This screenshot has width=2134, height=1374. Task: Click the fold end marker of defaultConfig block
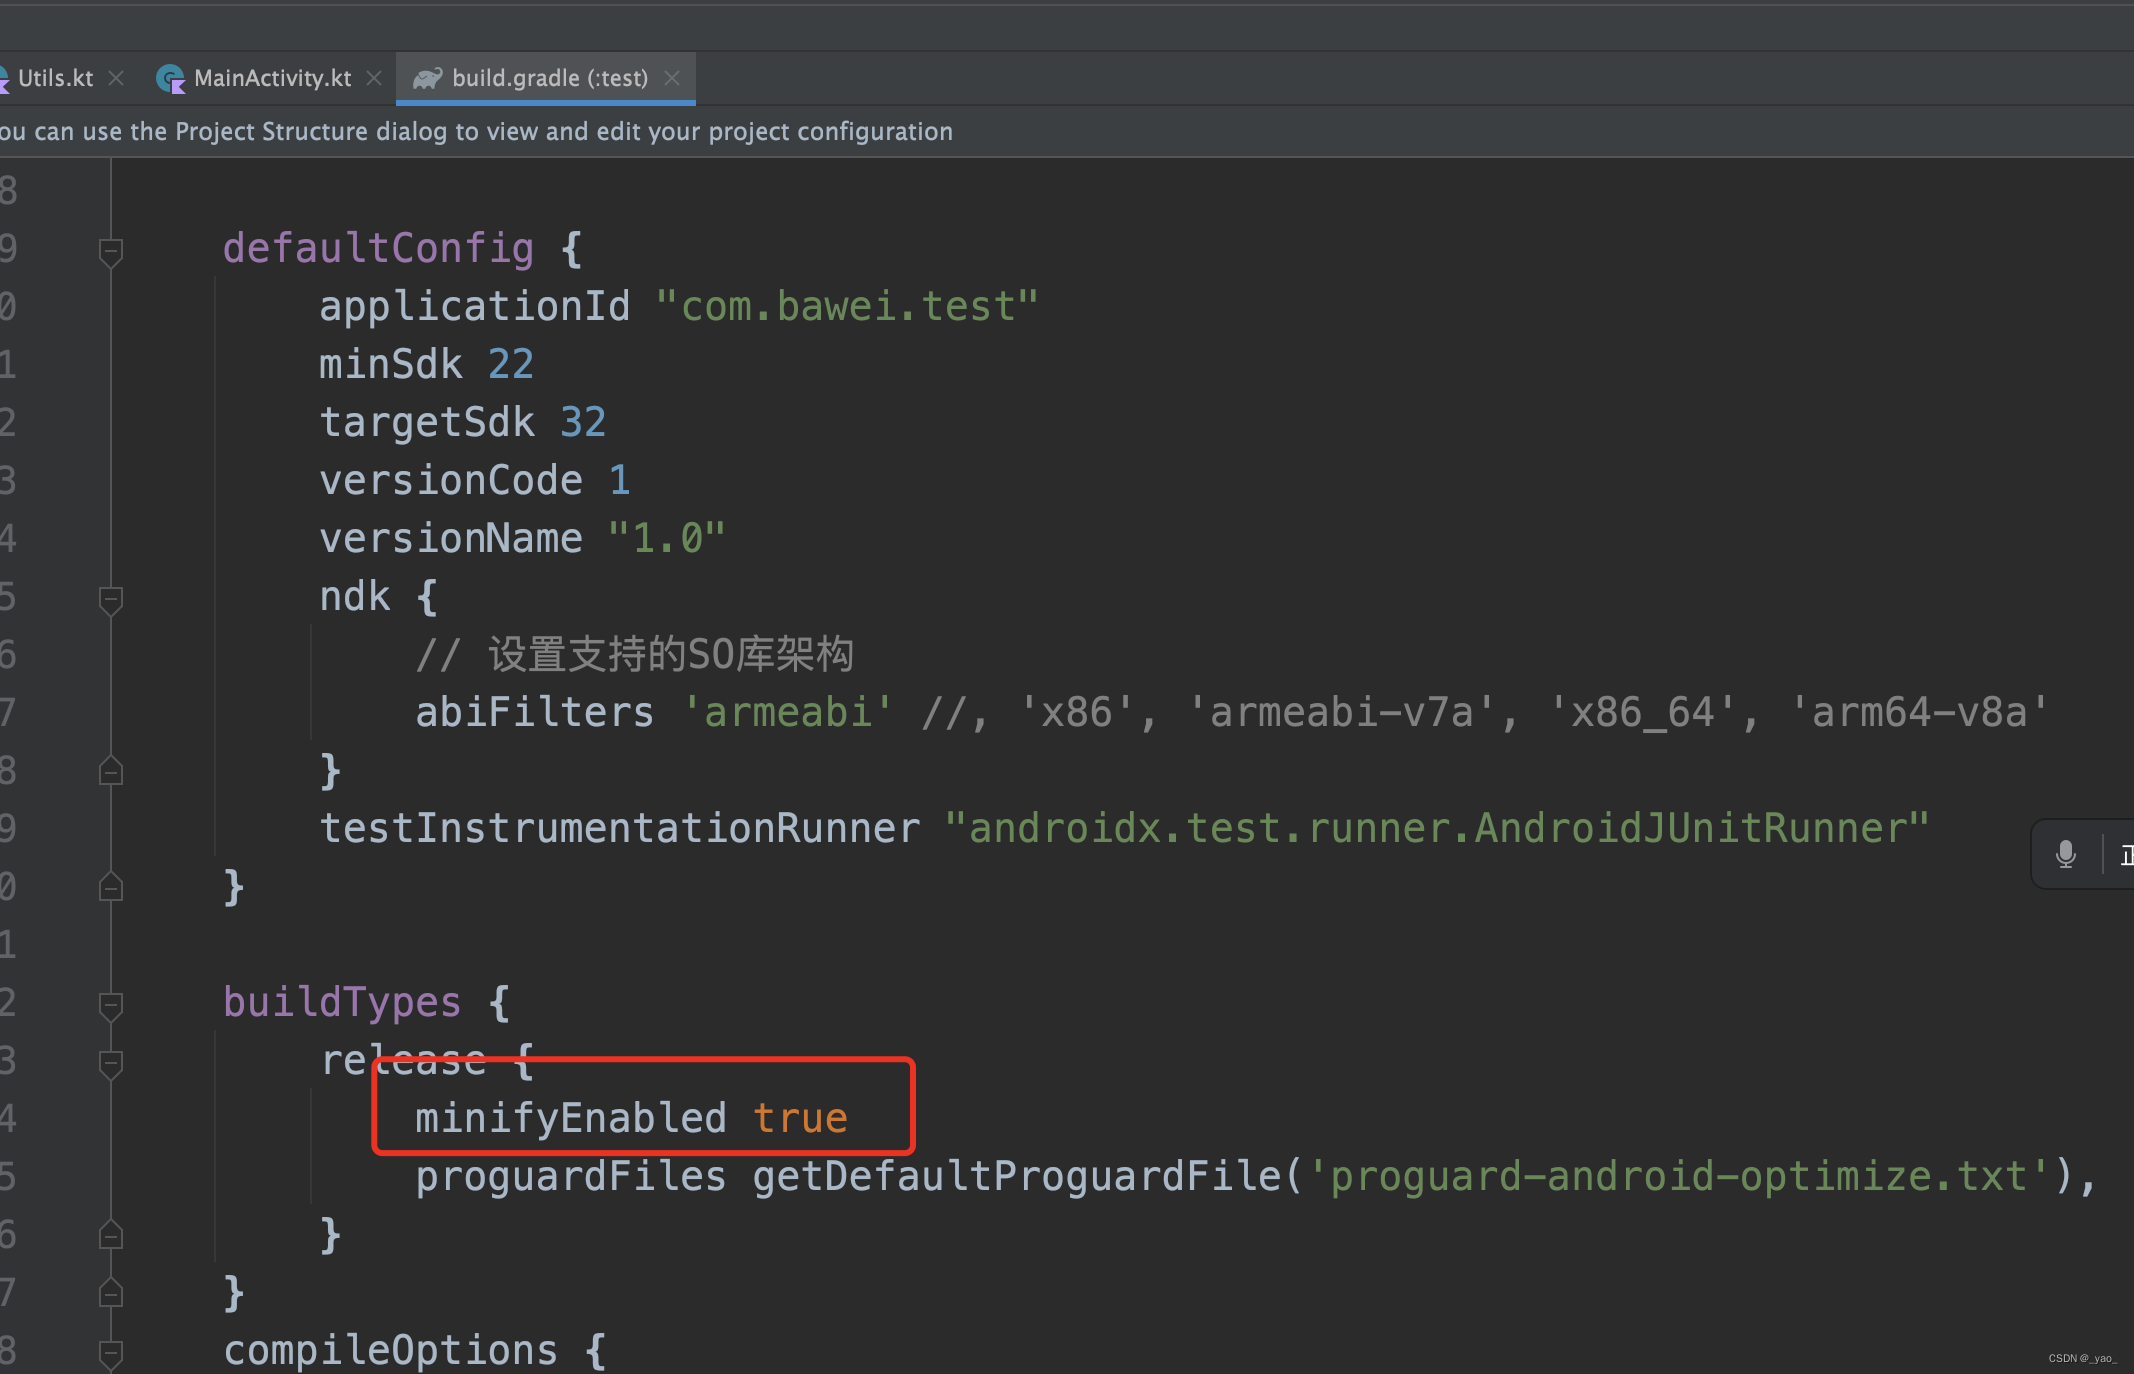pyautogui.click(x=111, y=887)
